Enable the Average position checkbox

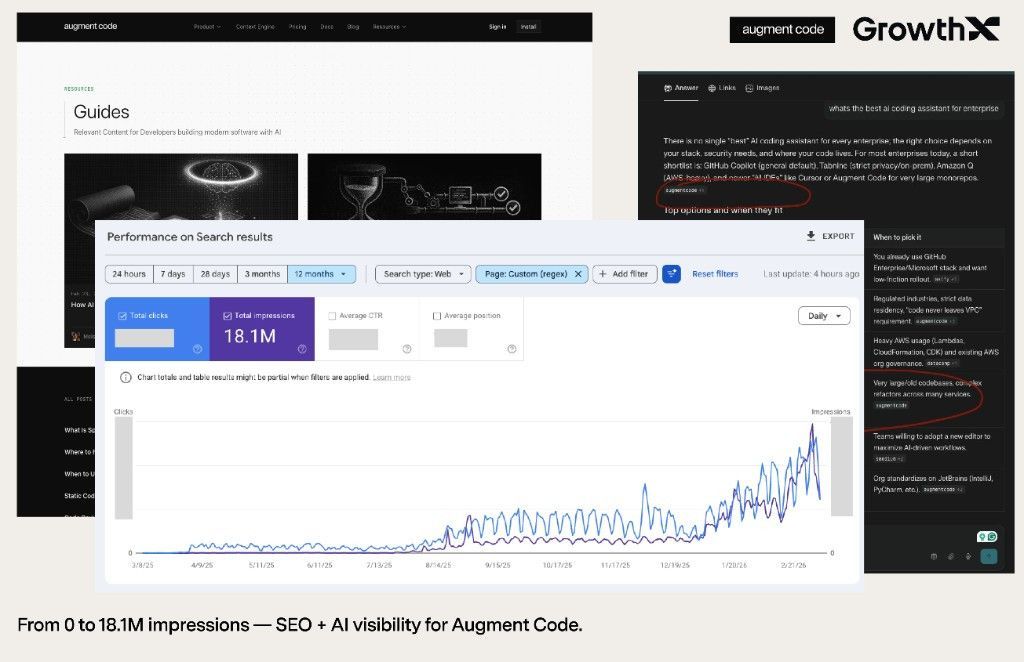click(437, 316)
